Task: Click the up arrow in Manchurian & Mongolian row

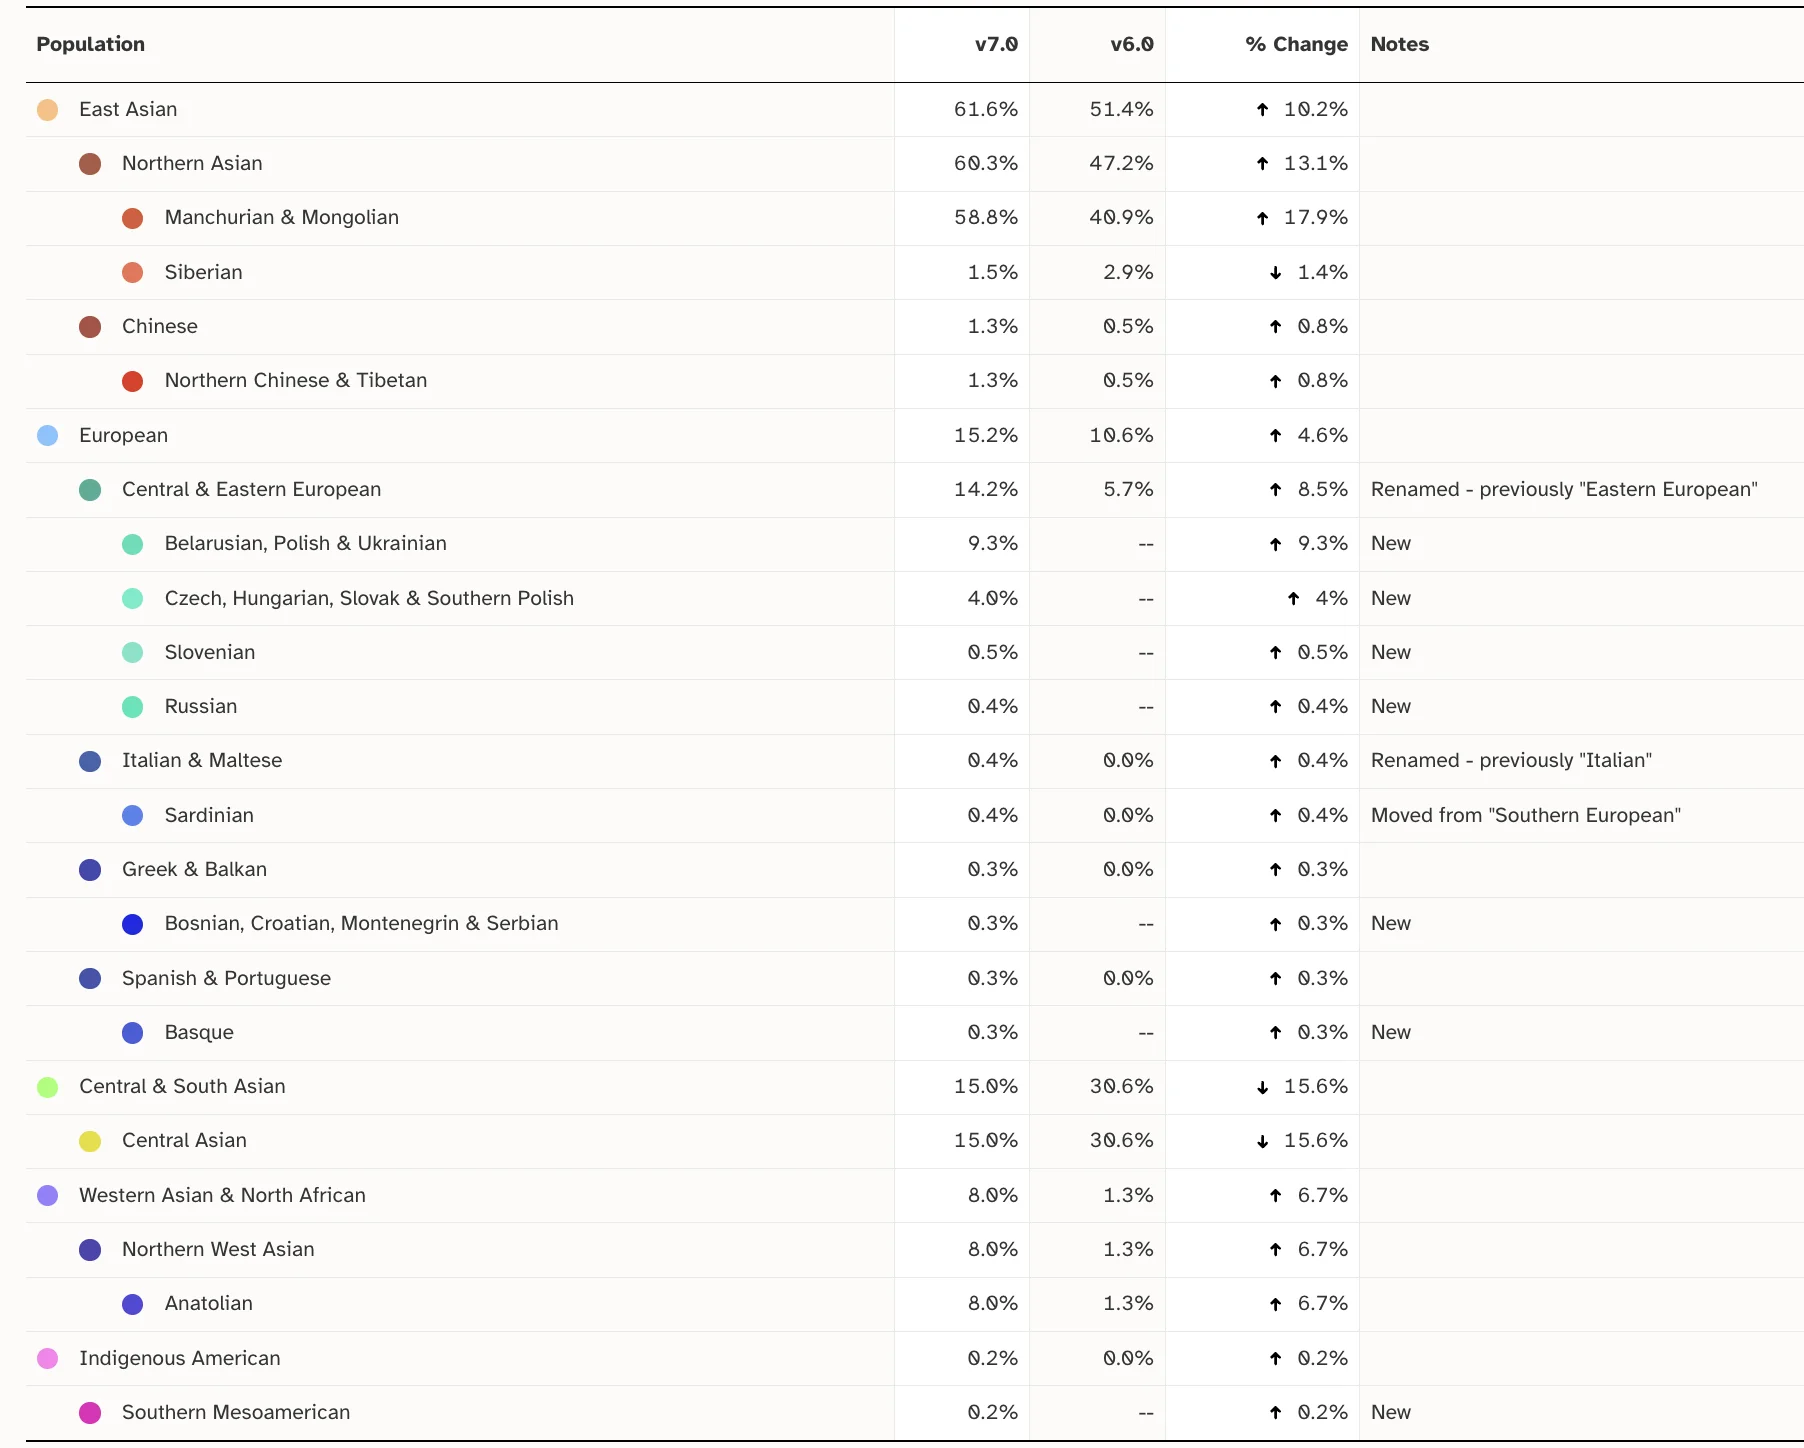Action: tap(1262, 218)
